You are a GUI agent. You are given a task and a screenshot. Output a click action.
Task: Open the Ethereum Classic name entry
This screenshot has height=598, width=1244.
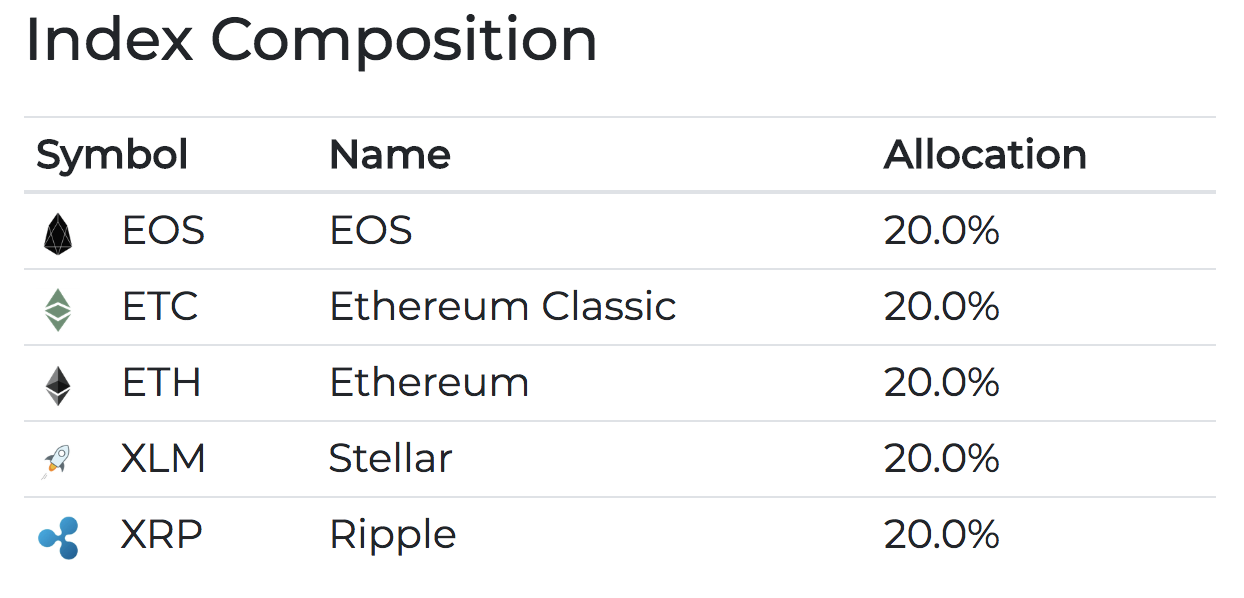502,307
